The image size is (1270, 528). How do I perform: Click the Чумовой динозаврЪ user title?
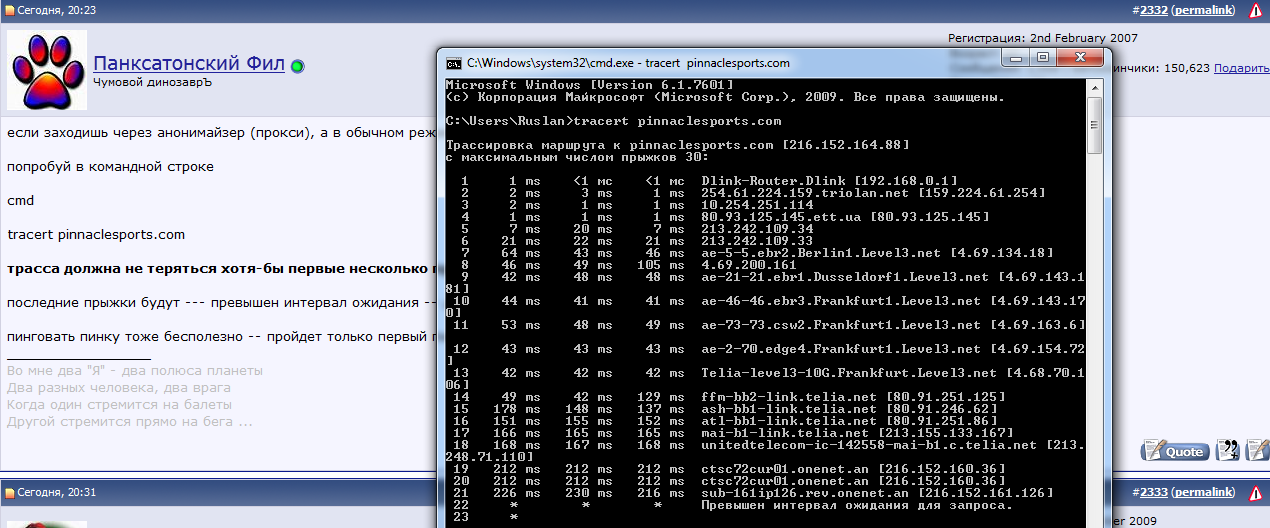(152, 83)
